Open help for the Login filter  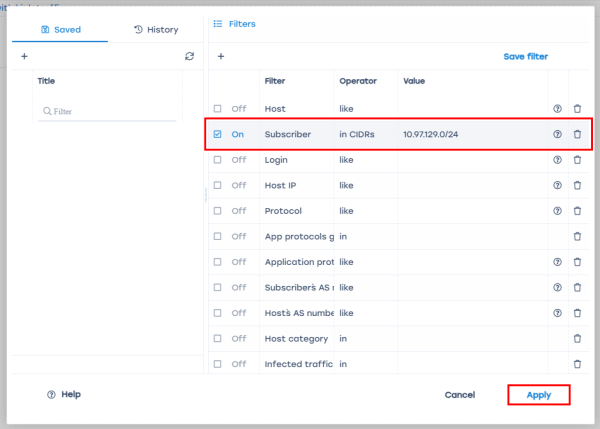pyautogui.click(x=557, y=160)
